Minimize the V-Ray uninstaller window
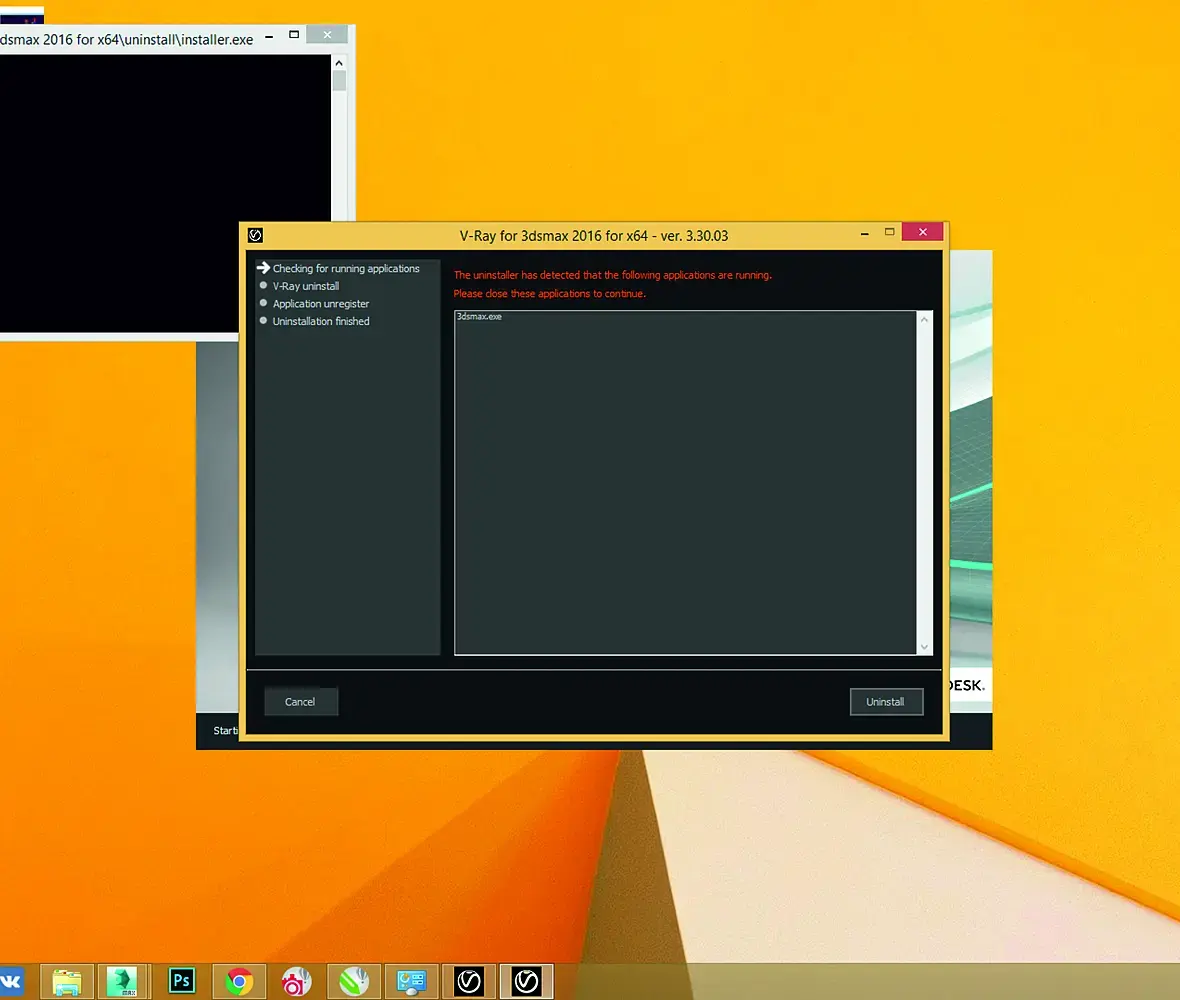The height and width of the screenshot is (1000, 1180). pyautogui.click(x=865, y=233)
